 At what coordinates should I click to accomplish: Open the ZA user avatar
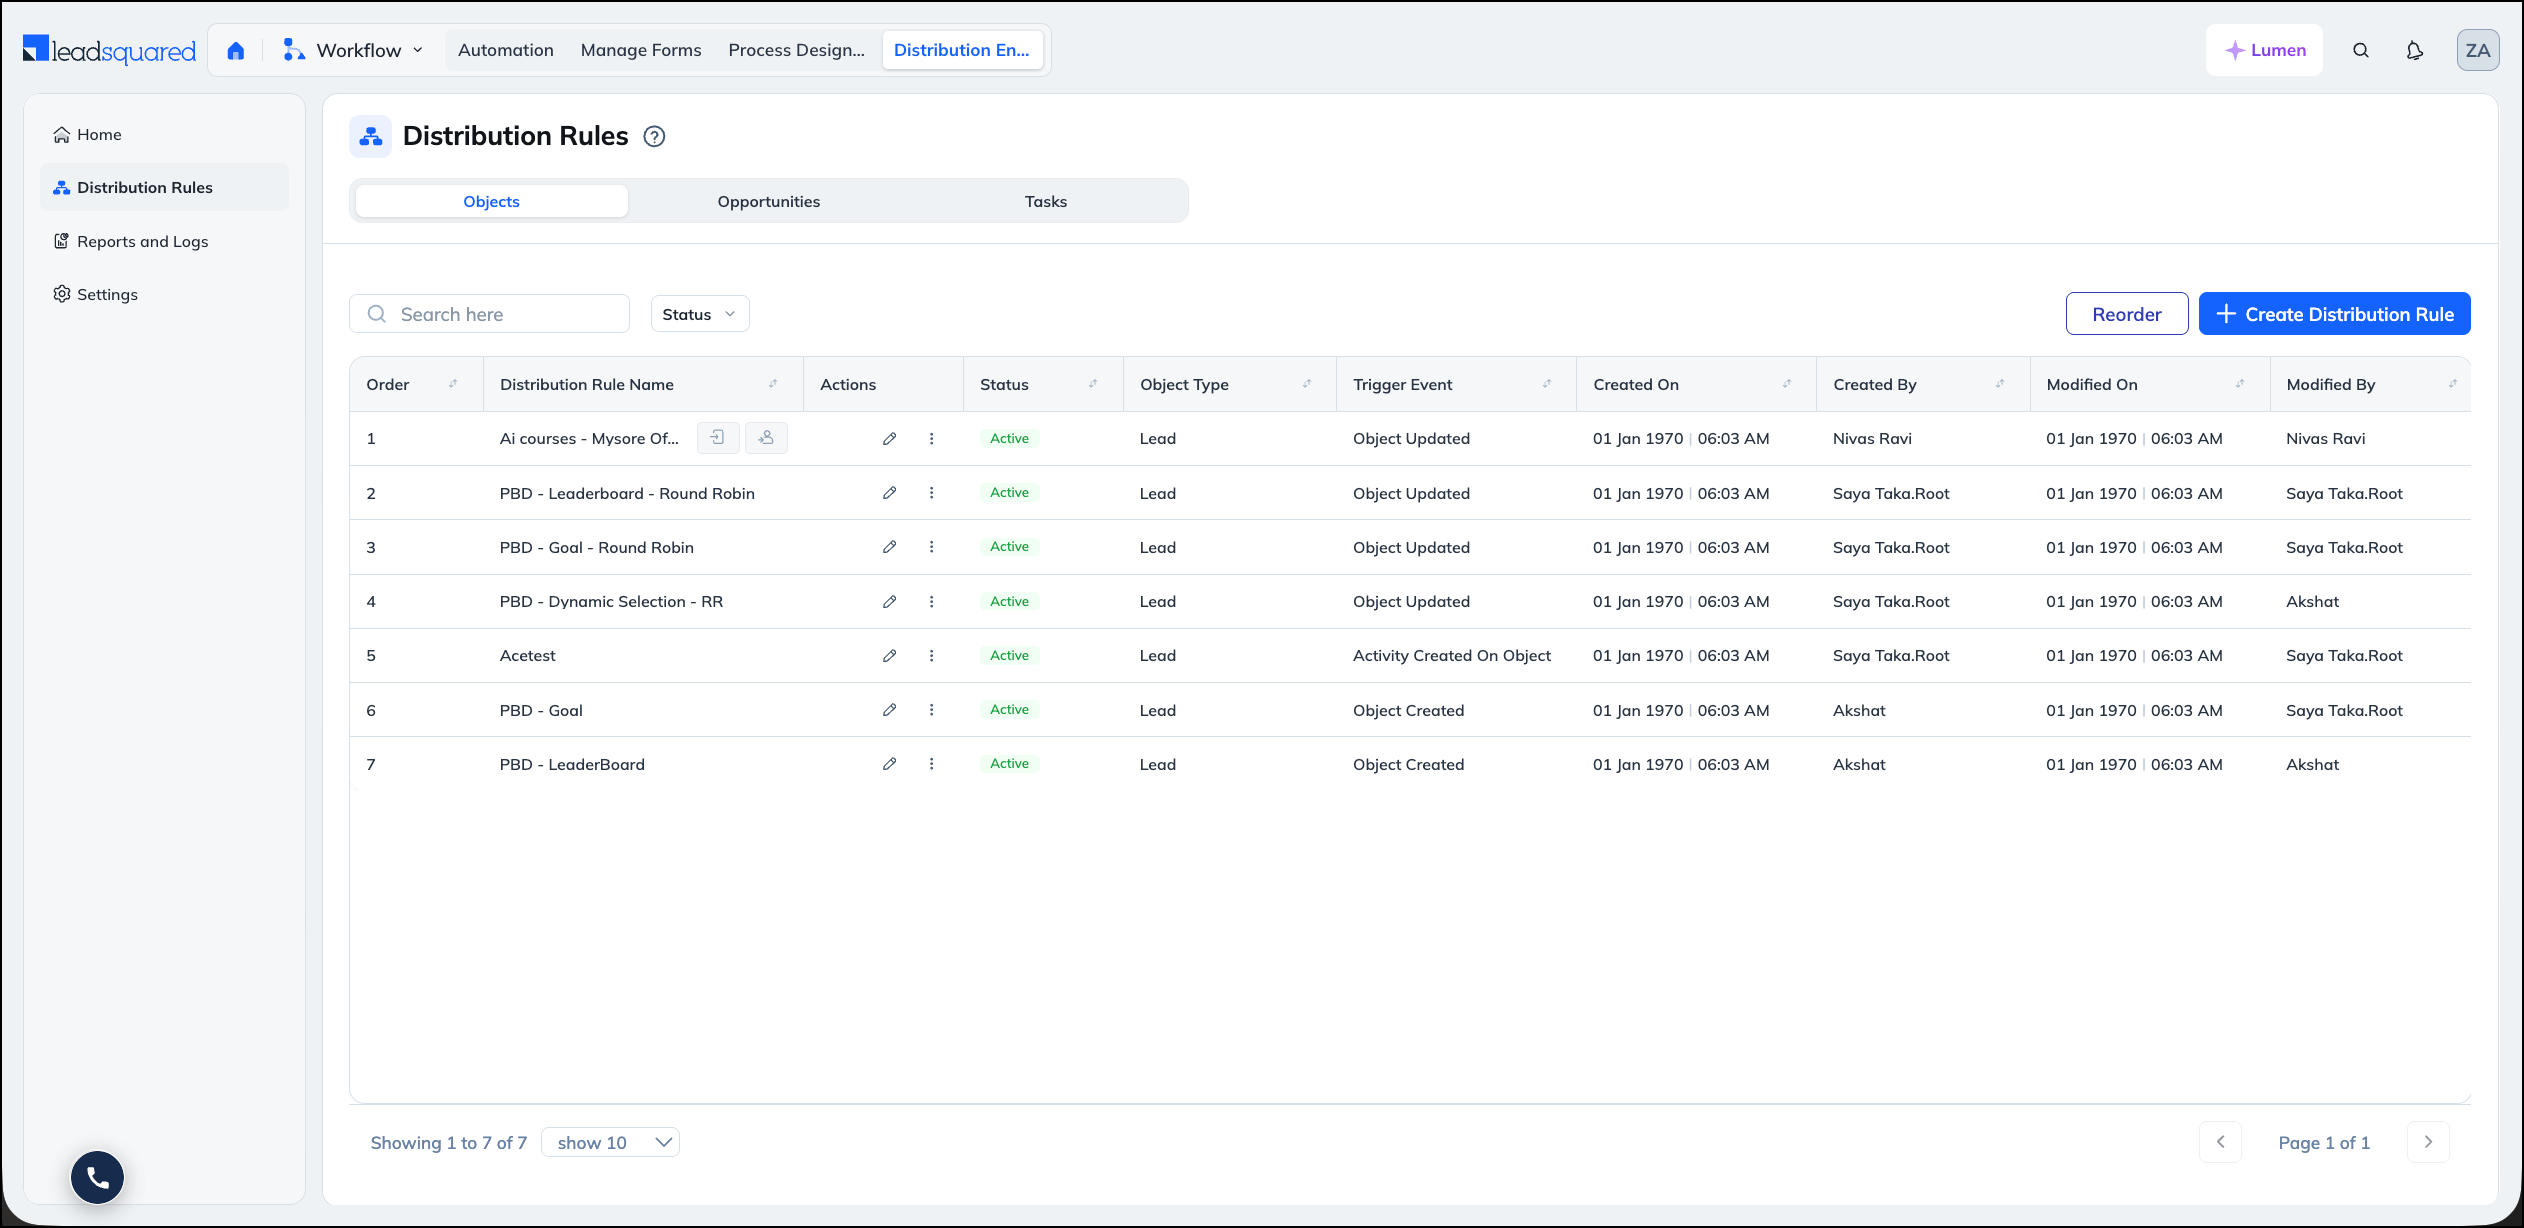click(2478, 50)
